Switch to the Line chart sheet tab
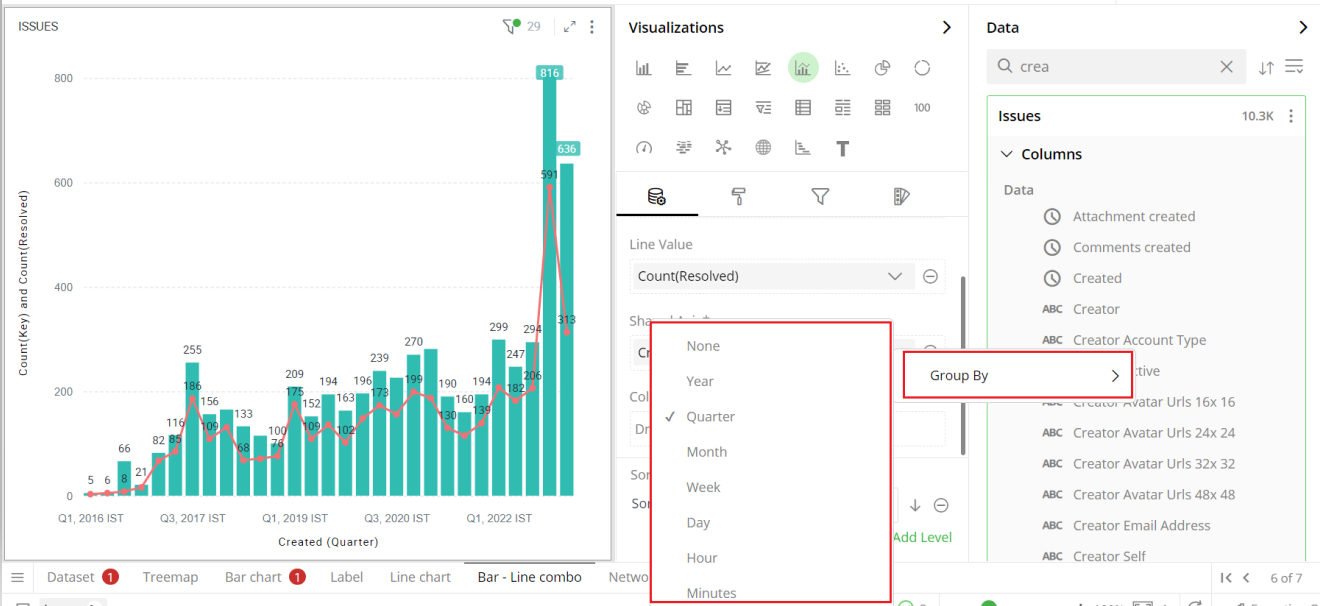The width and height of the screenshot is (1320, 606). pyautogui.click(x=420, y=577)
